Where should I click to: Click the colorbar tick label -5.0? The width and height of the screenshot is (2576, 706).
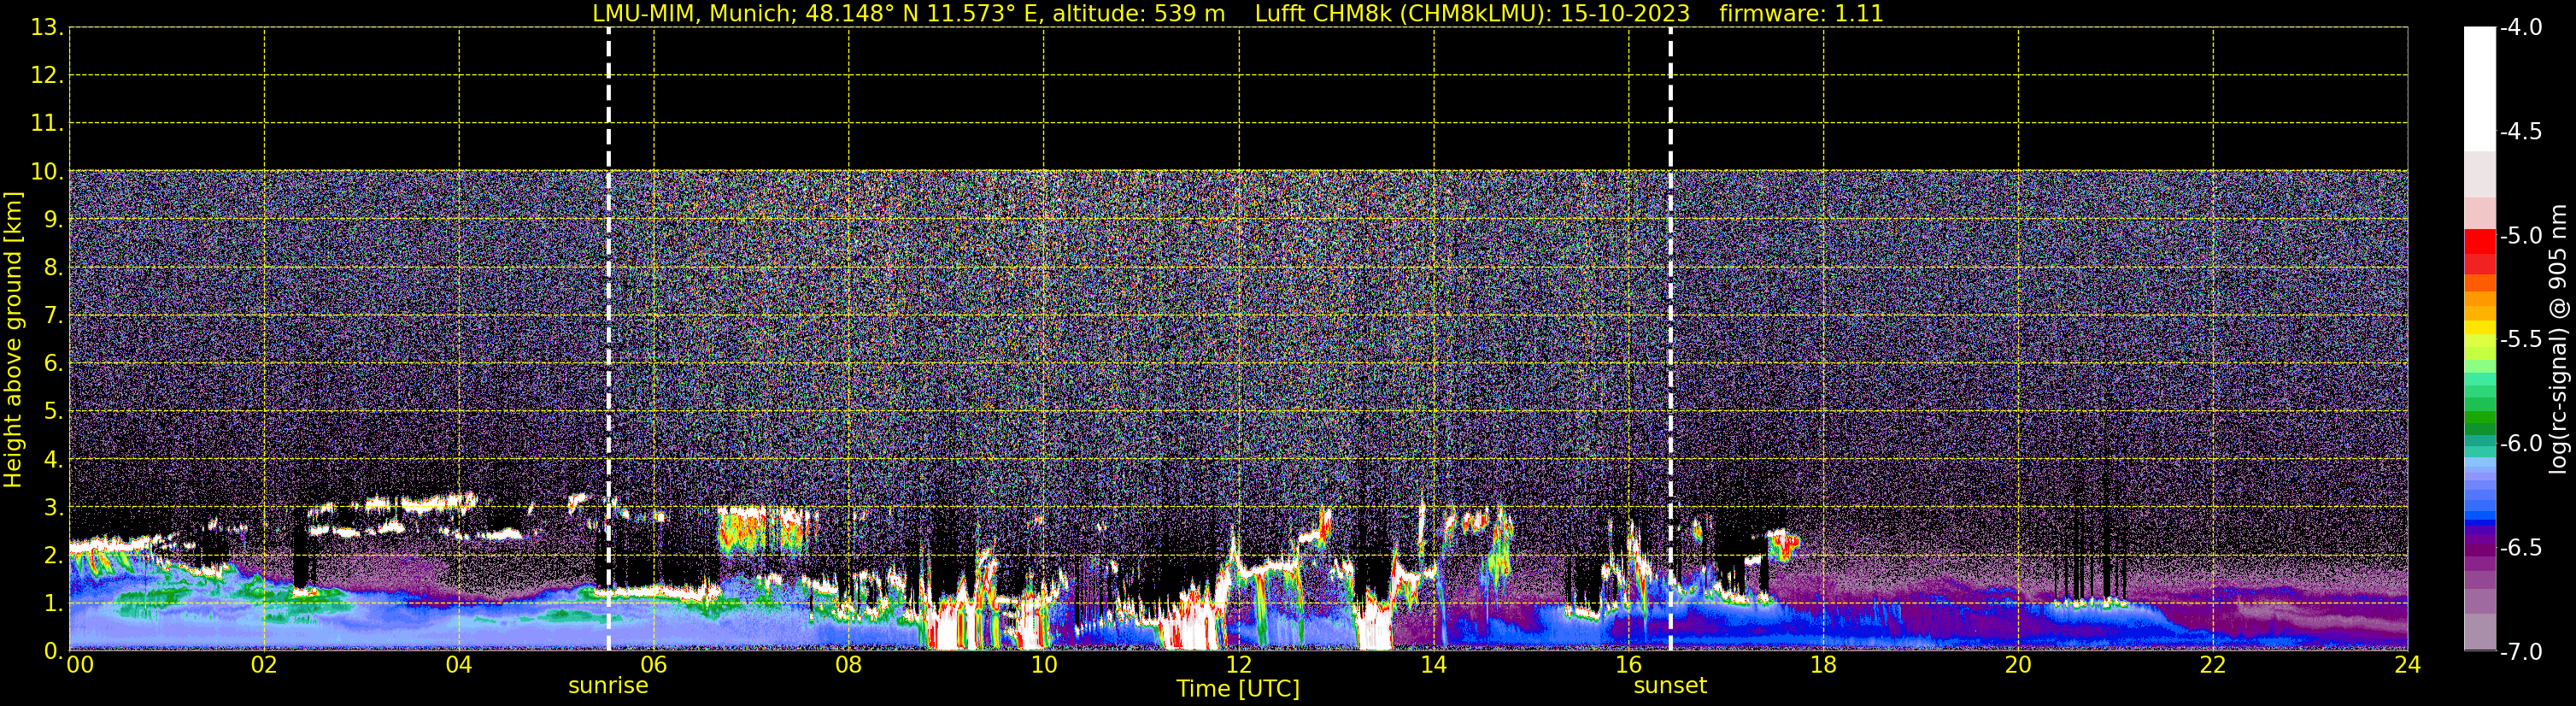tap(2520, 236)
